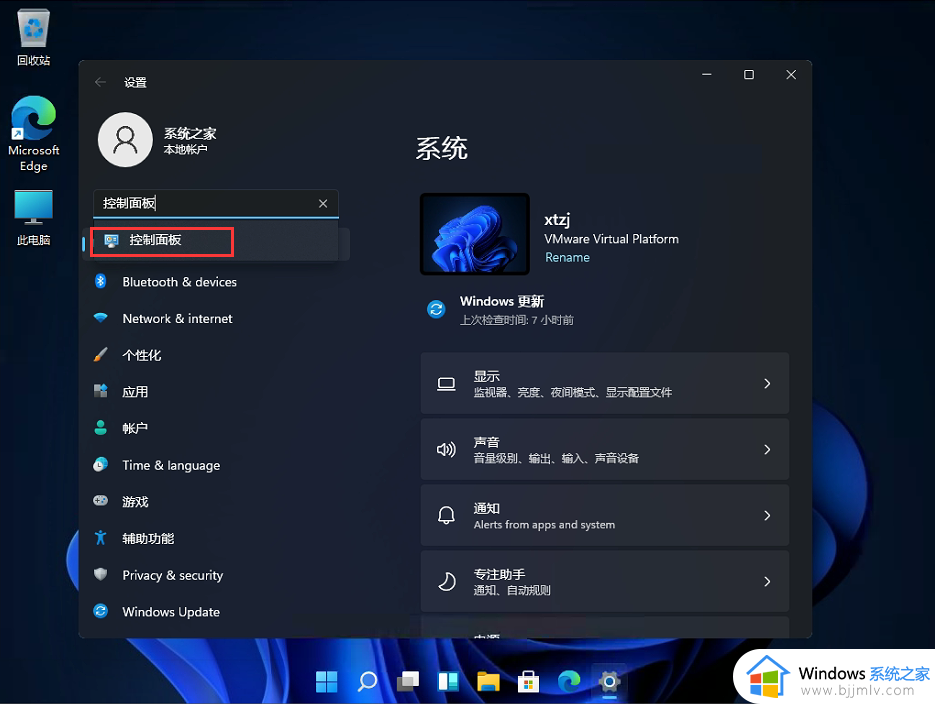The image size is (935, 704).
Task: Click the Settings gear on taskbar
Action: click(x=609, y=681)
